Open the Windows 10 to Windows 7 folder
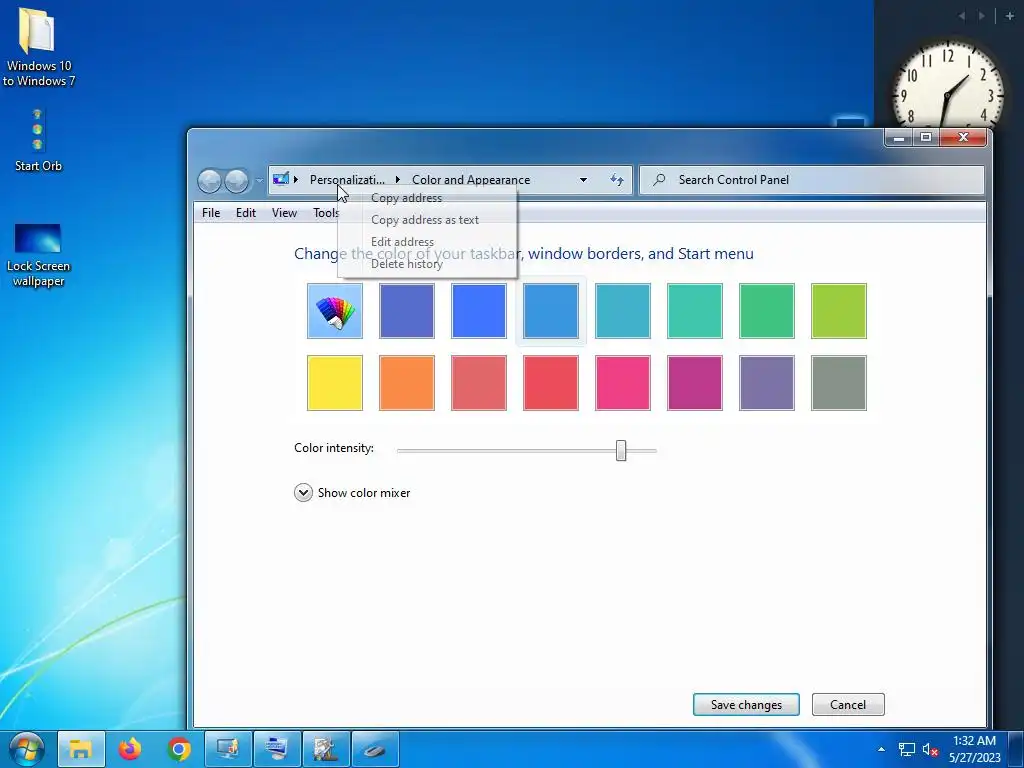This screenshot has height=768, width=1024. [x=38, y=47]
